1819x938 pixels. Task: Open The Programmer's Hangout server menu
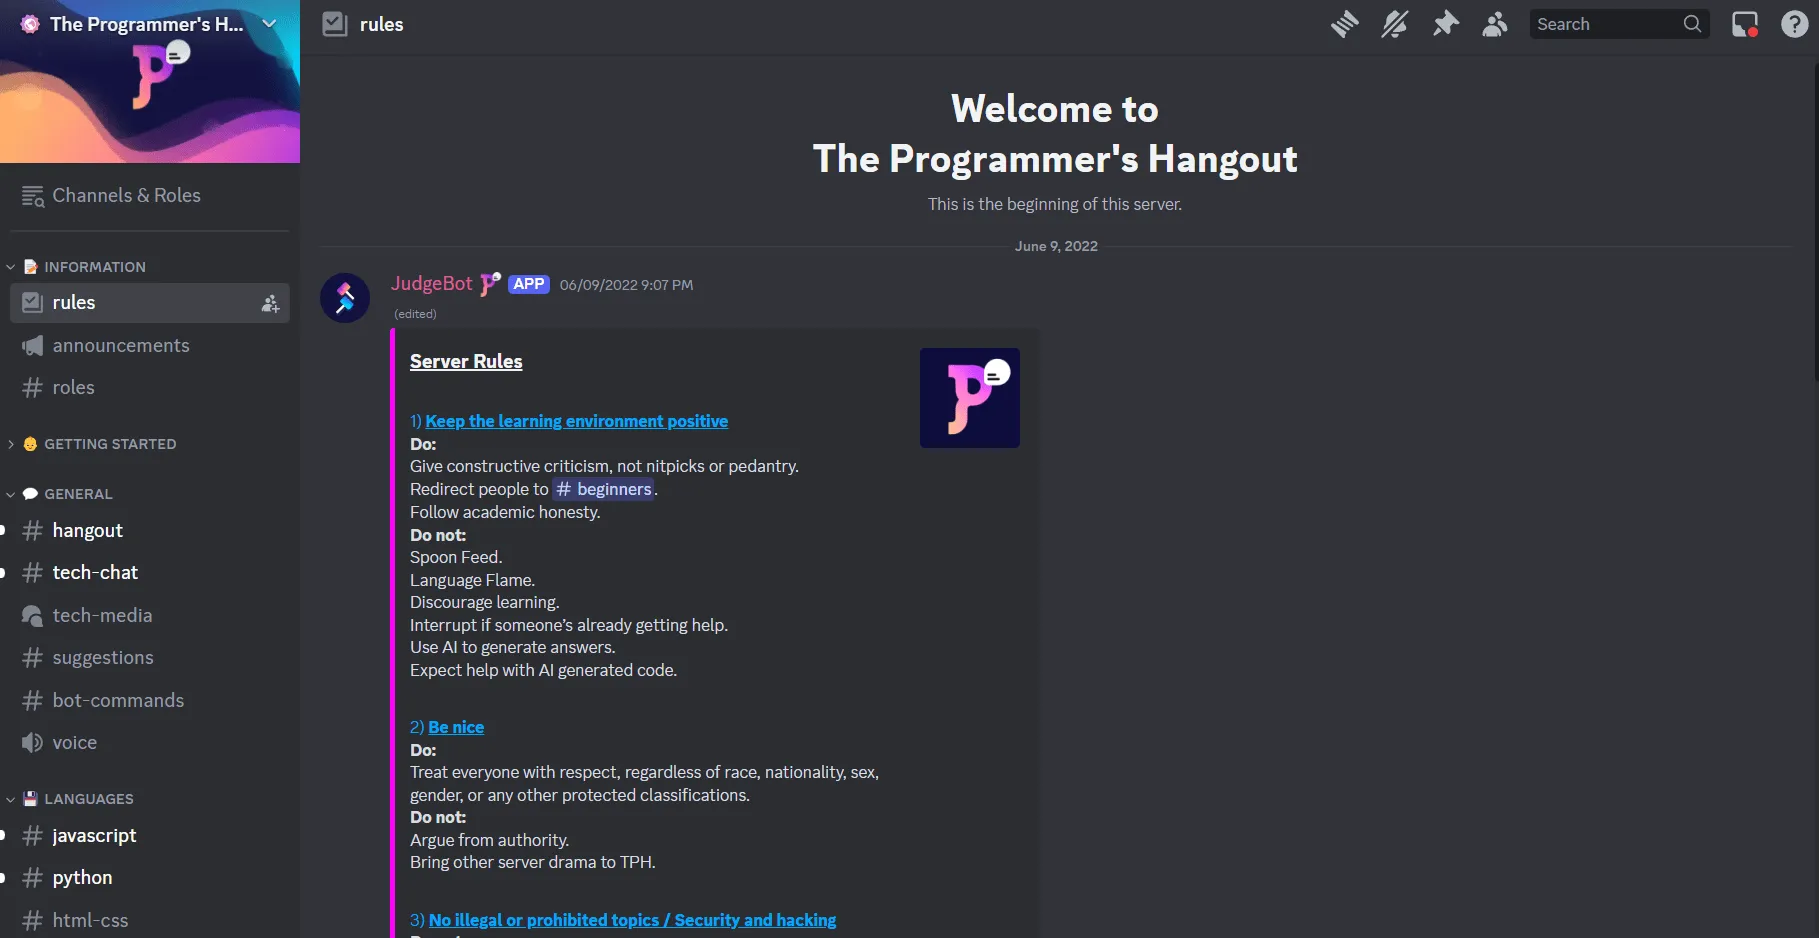point(150,24)
